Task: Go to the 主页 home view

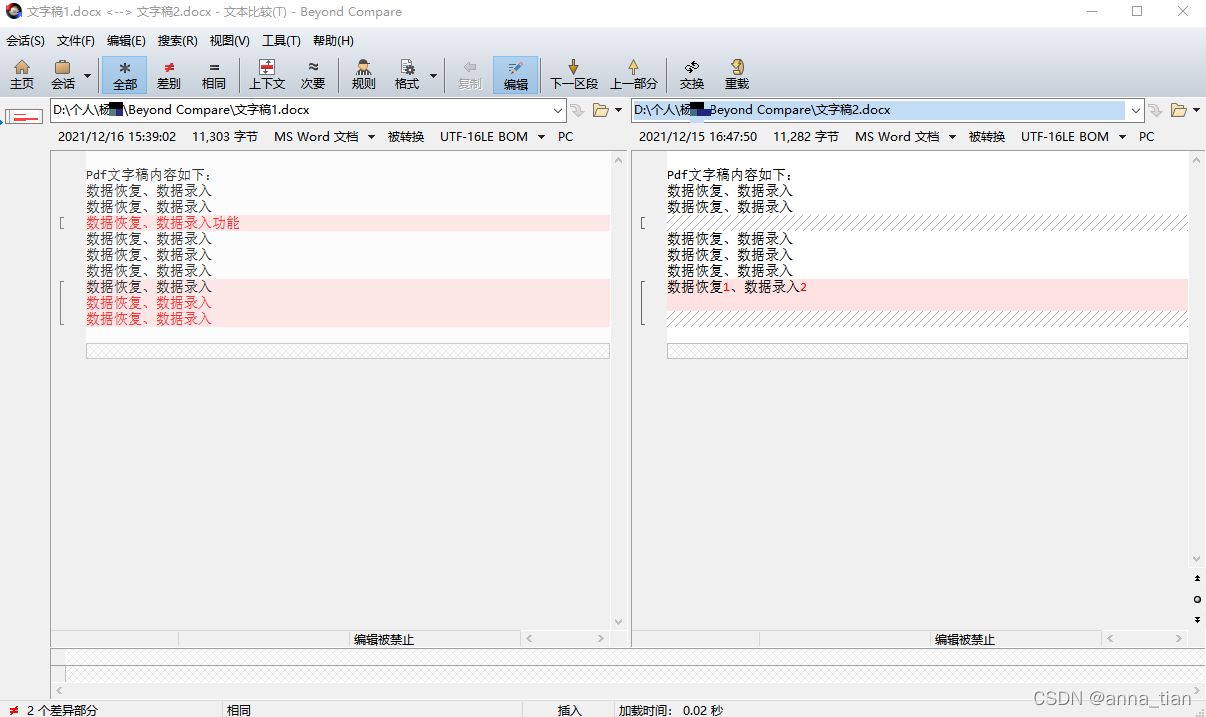Action: (22, 75)
